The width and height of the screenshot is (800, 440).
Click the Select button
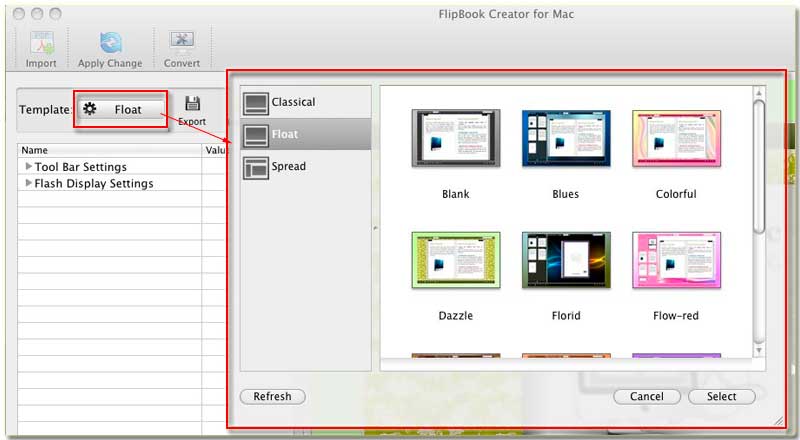(x=721, y=397)
